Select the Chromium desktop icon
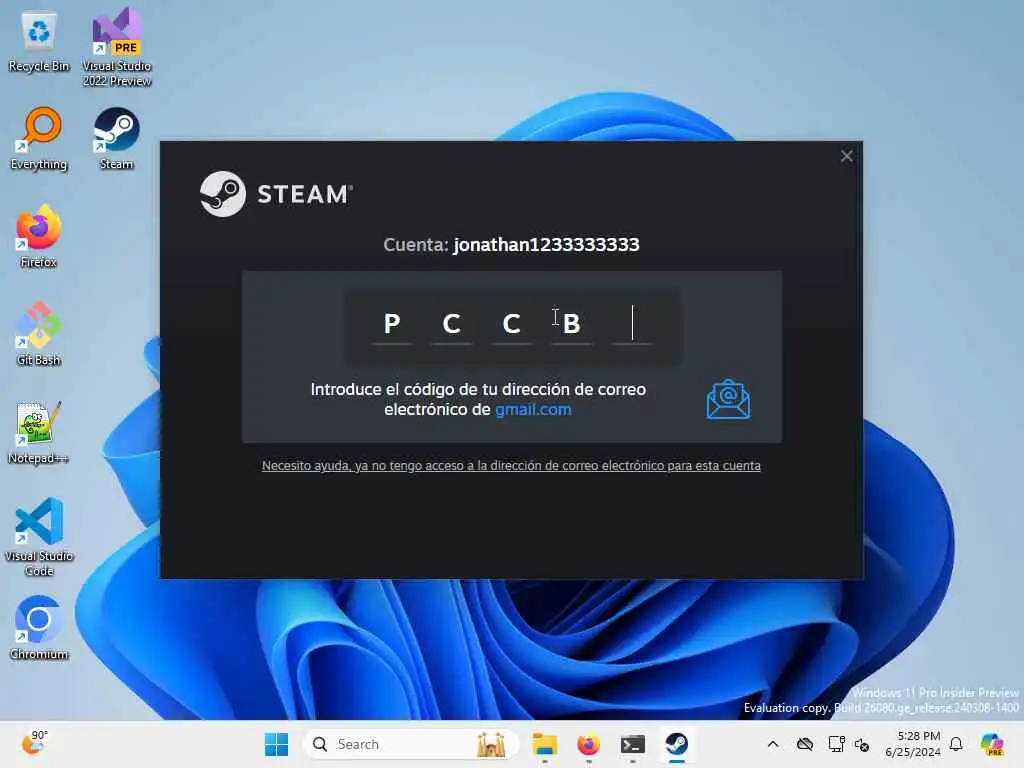Viewport: 1024px width, 768px height. click(39, 628)
